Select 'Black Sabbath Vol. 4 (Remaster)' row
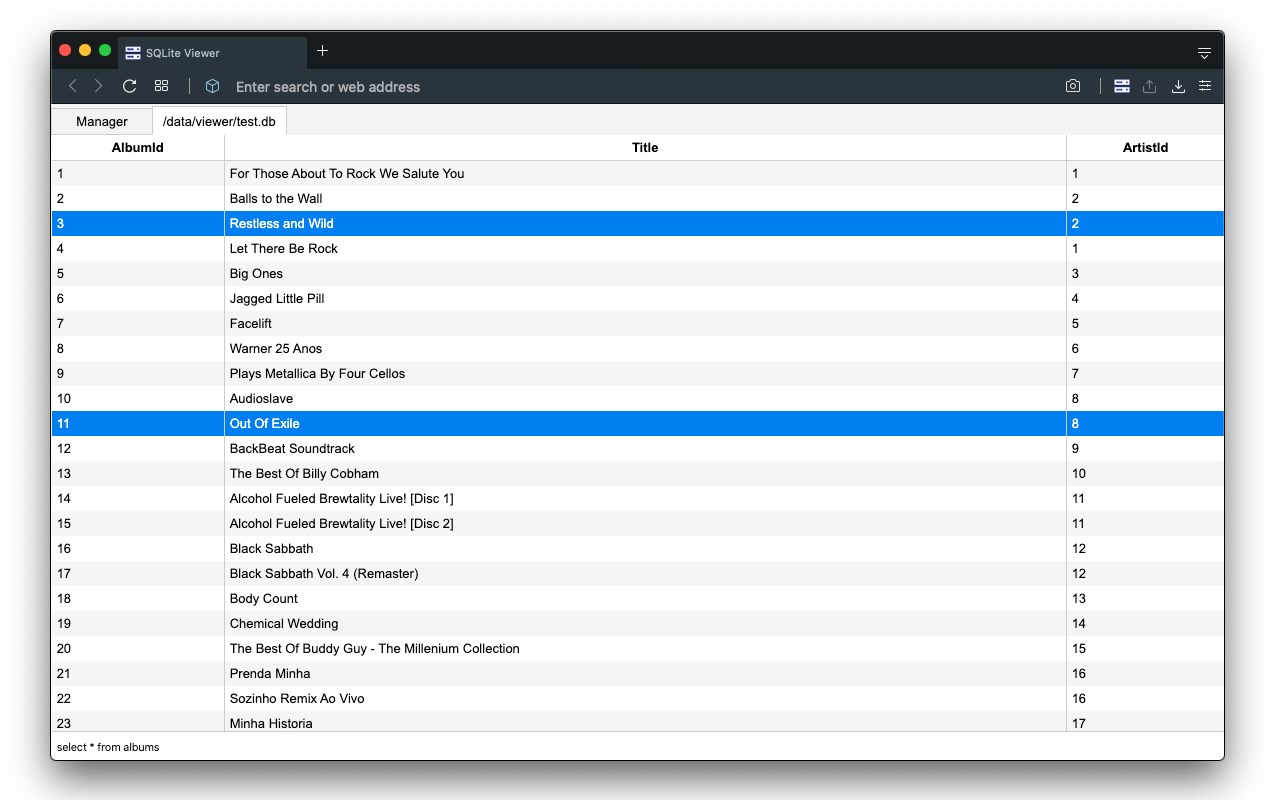 click(638, 573)
